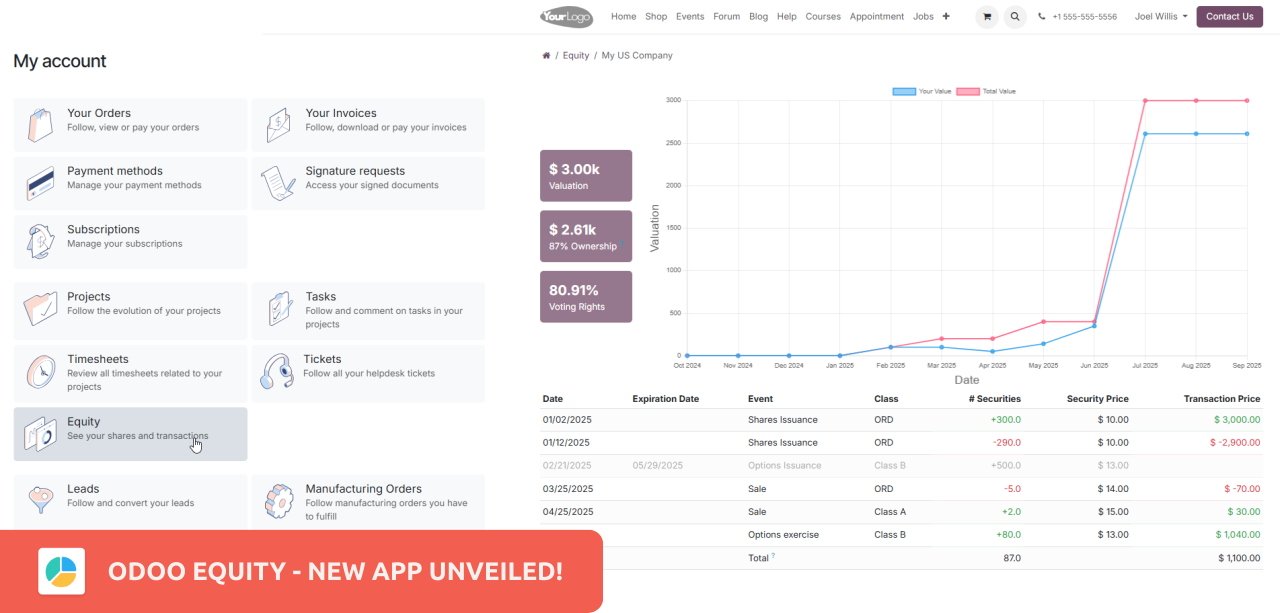Screen dimensions: 1280x613
Task: Click the Contact Us button
Action: [1229, 17]
